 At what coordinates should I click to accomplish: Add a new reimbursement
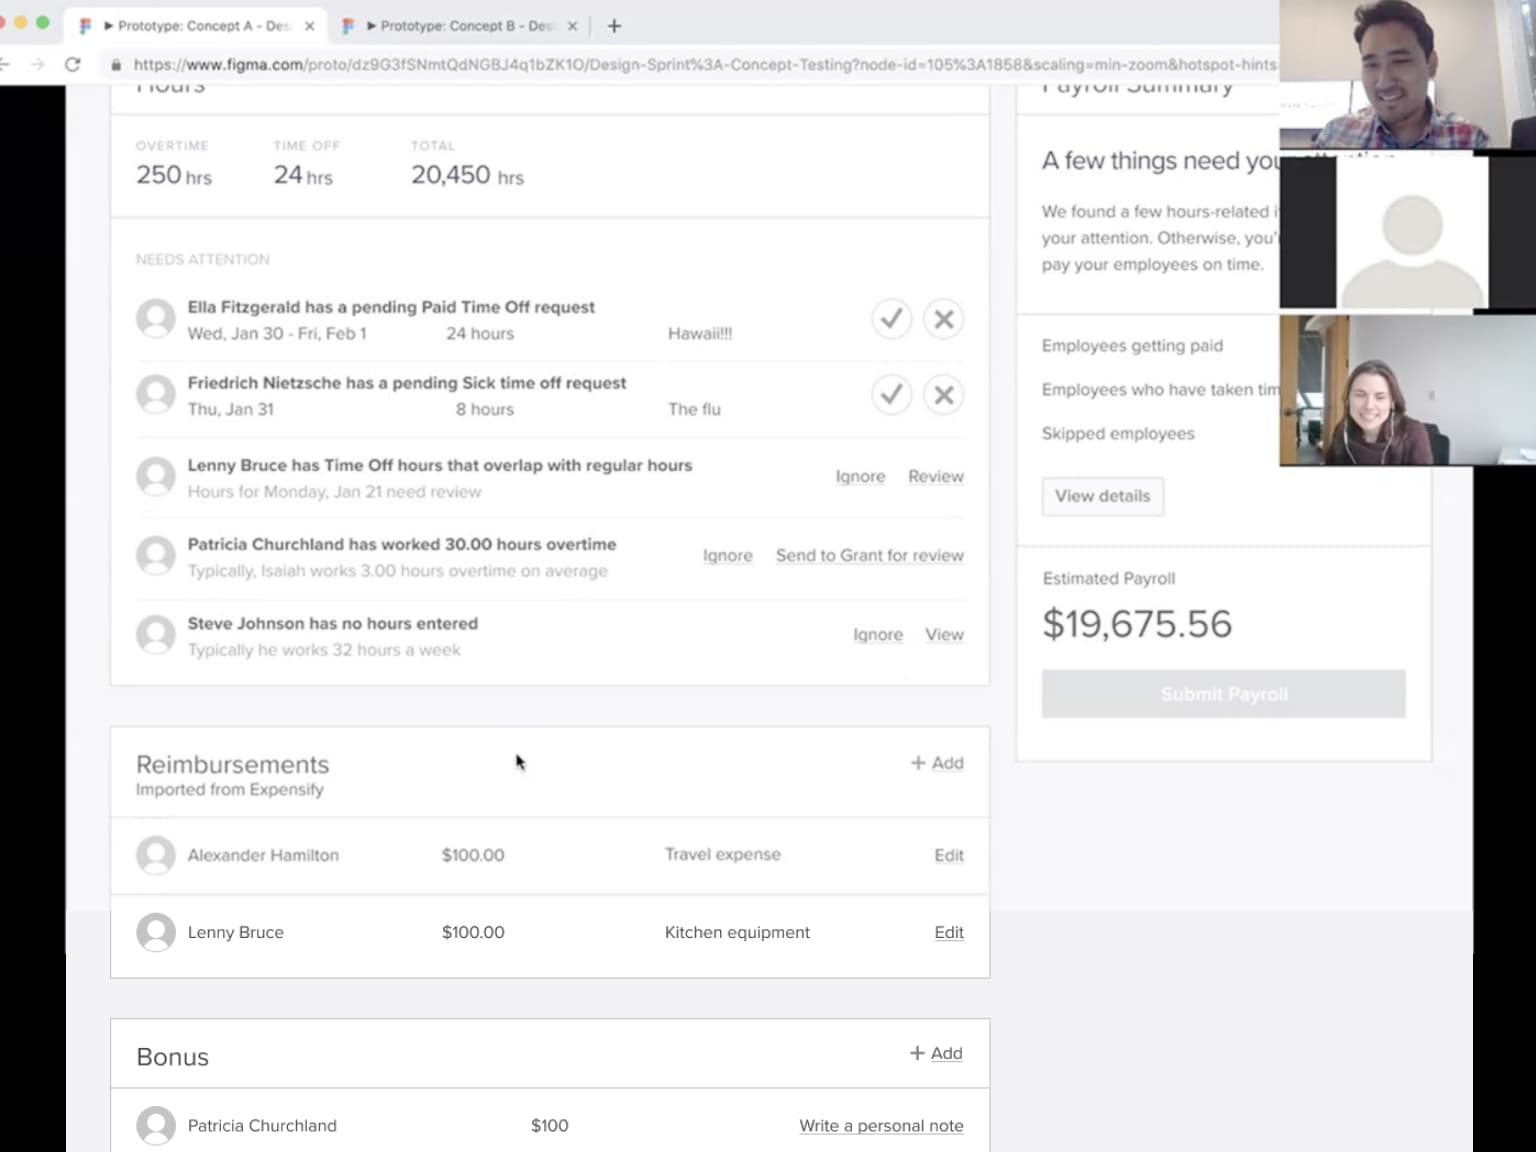937,763
